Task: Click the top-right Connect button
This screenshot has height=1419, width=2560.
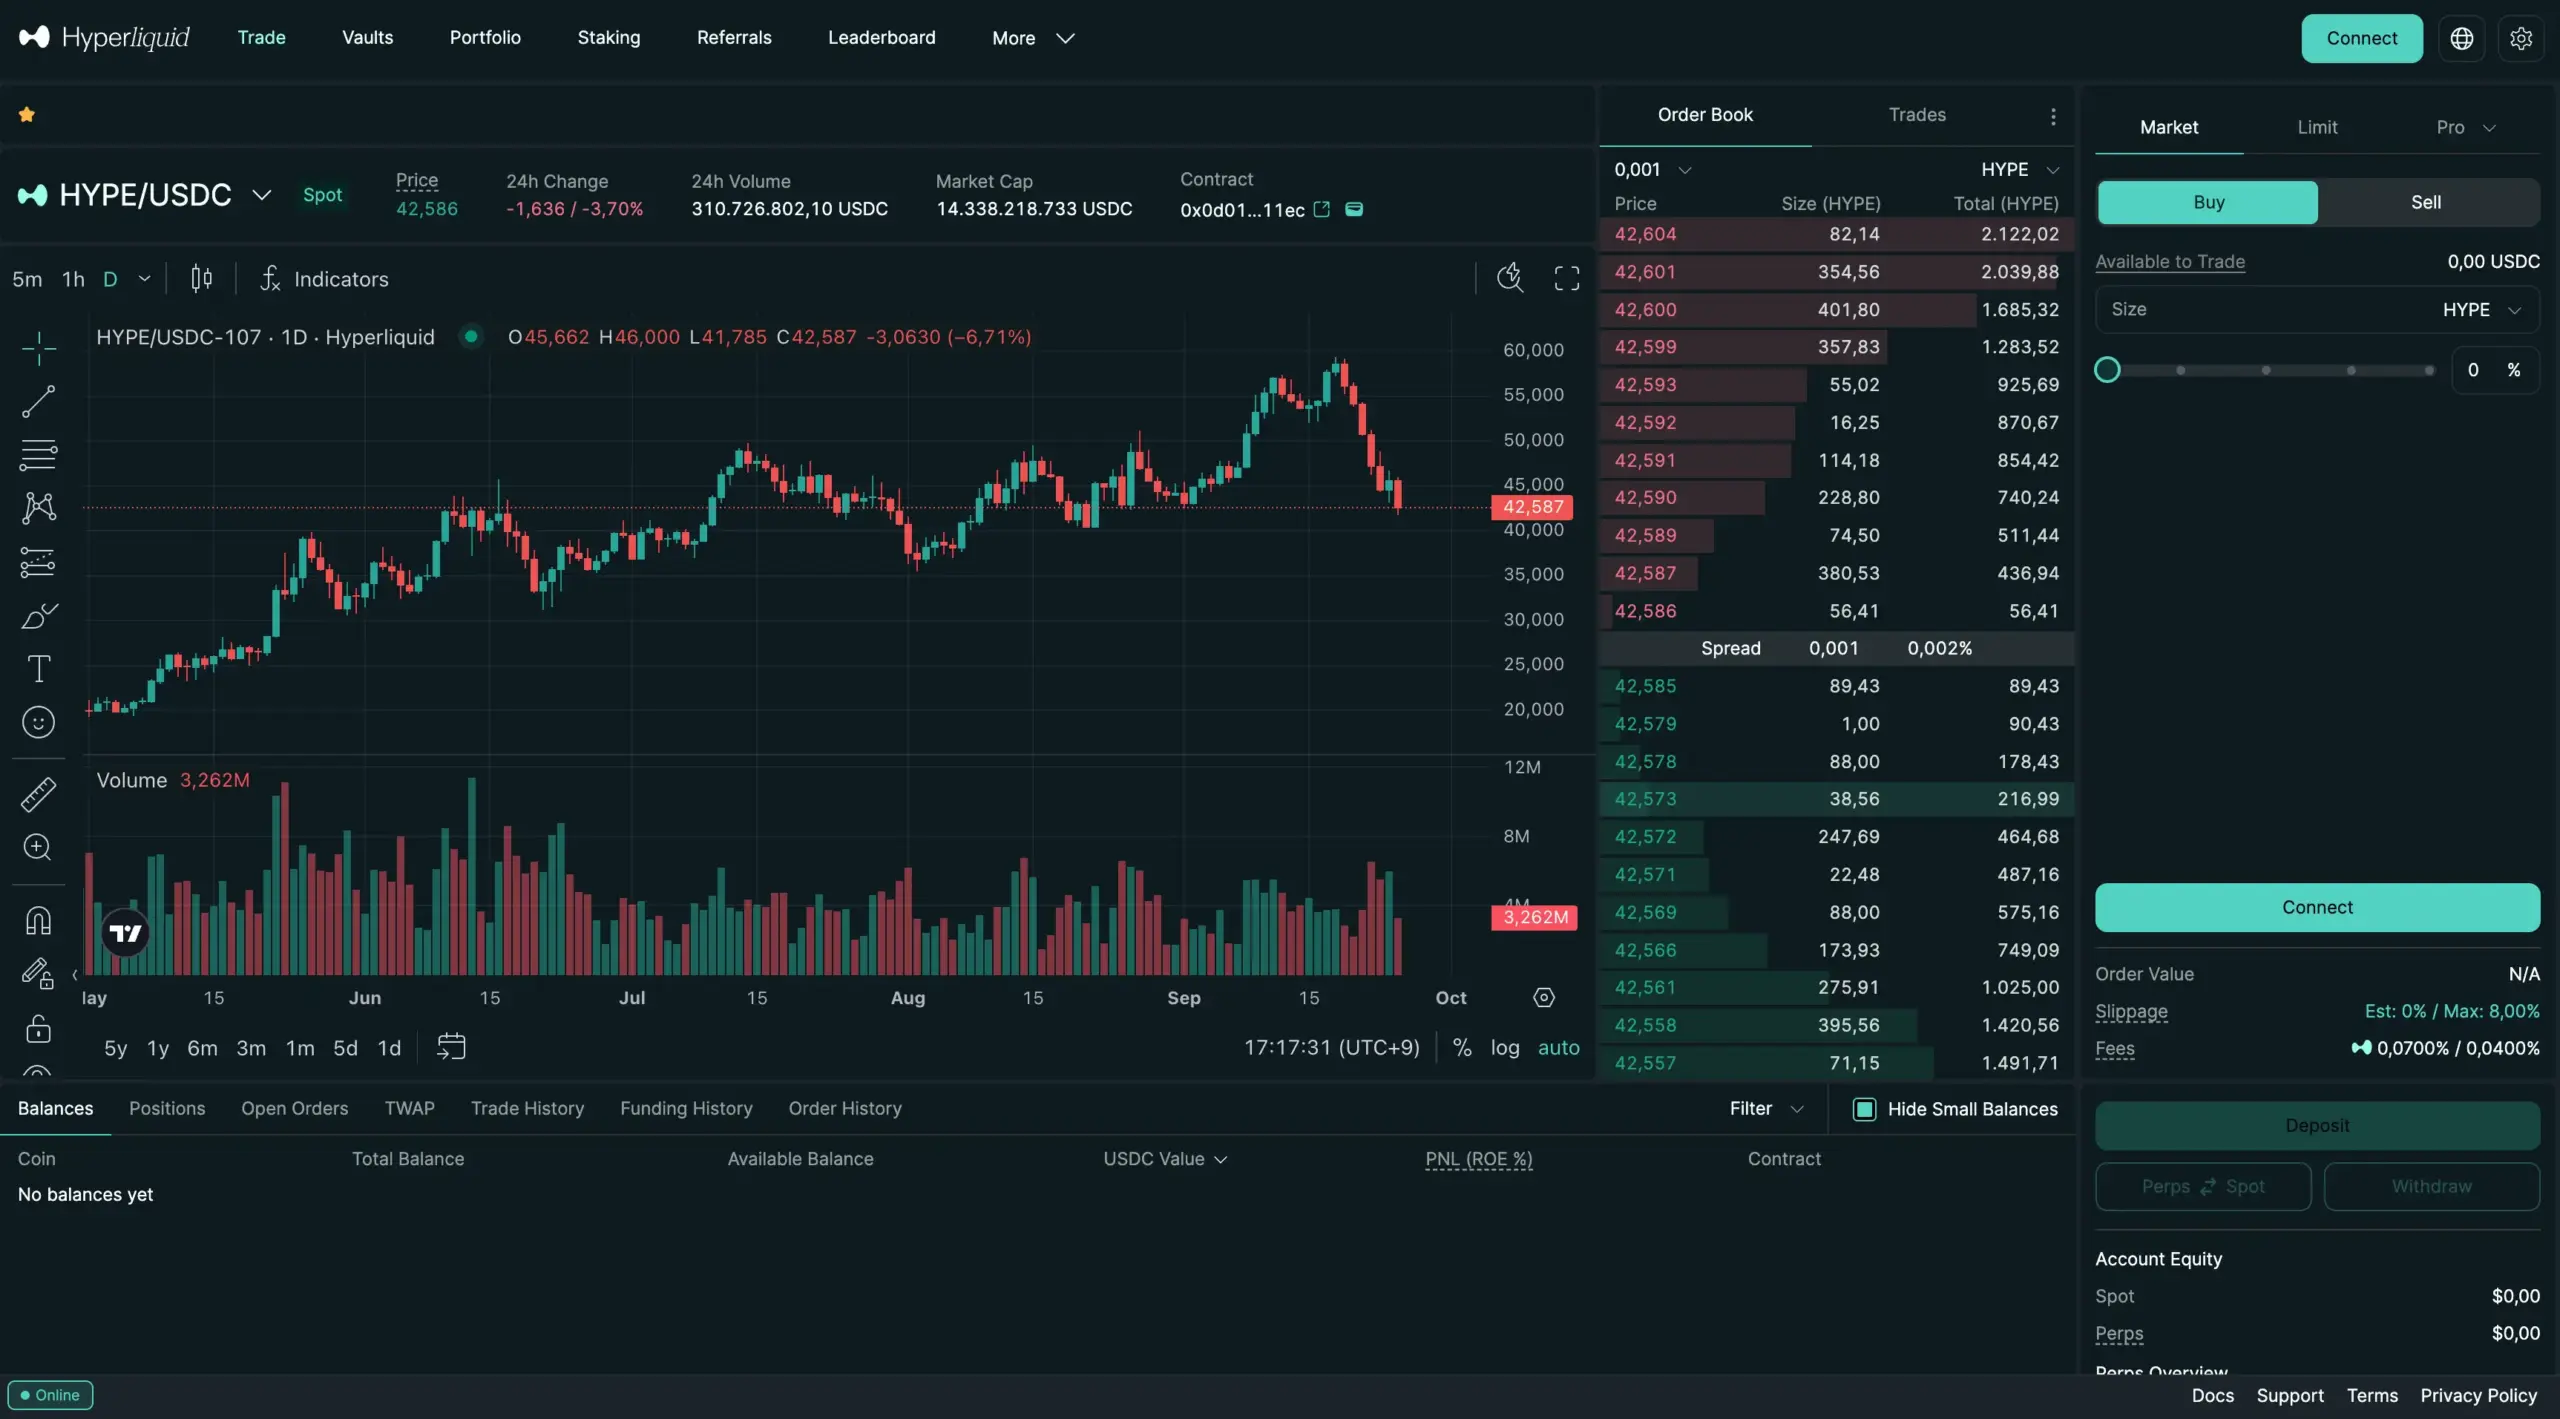Action: point(2361,38)
